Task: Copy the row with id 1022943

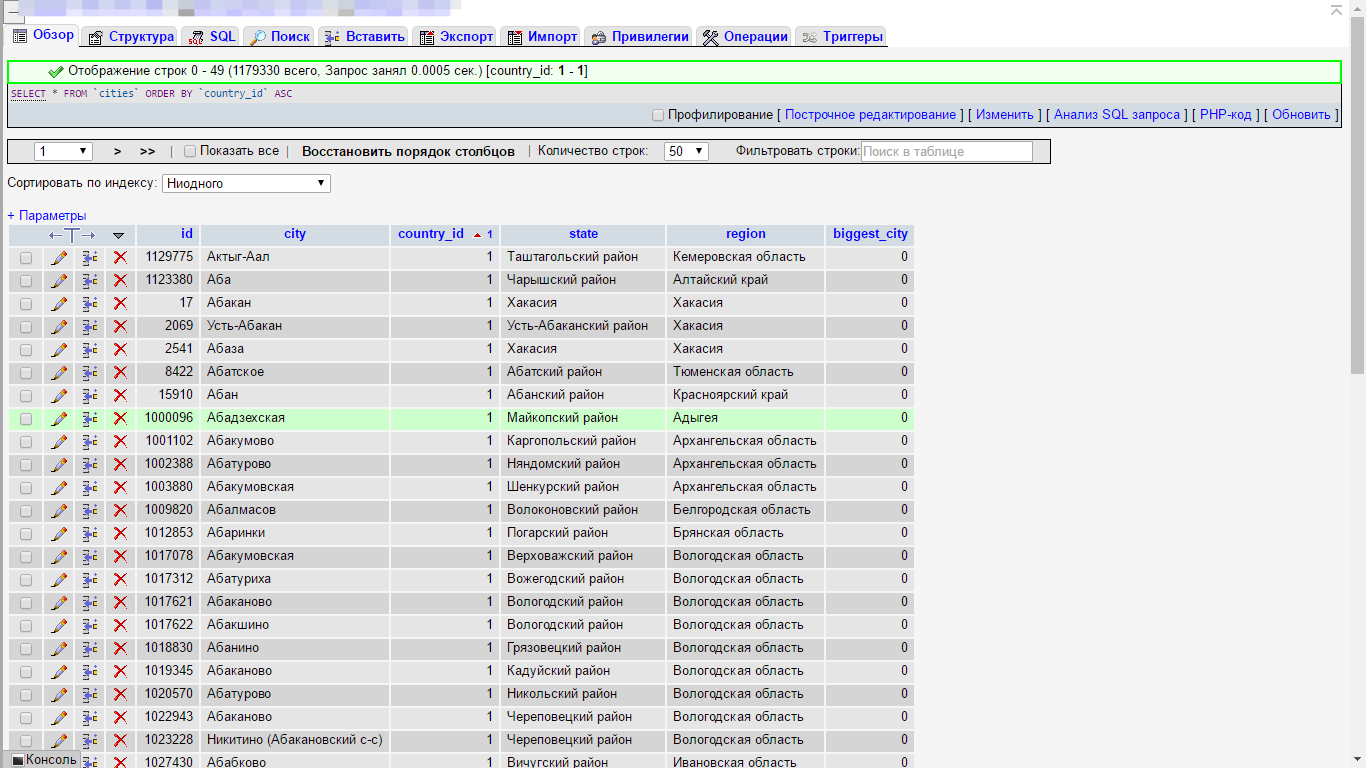Action: pos(90,717)
